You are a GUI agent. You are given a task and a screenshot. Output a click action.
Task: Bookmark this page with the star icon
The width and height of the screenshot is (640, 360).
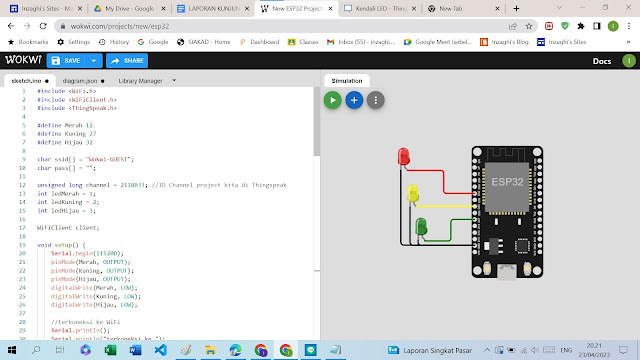529,26
